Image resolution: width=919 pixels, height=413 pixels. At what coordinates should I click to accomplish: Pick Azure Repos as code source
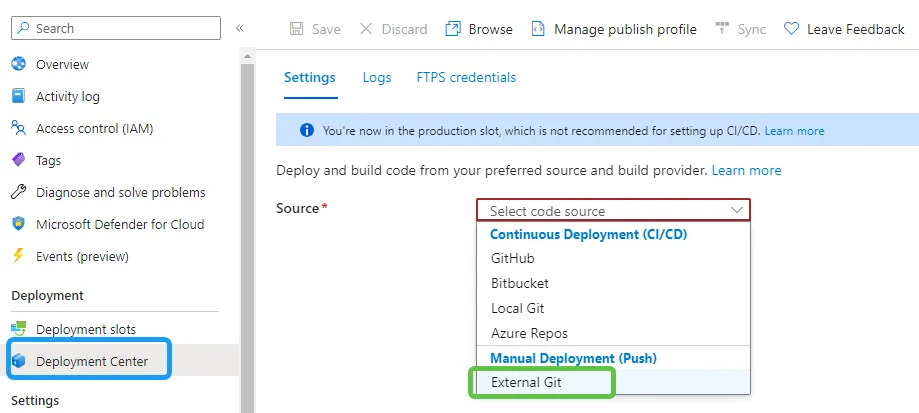pyautogui.click(x=529, y=333)
